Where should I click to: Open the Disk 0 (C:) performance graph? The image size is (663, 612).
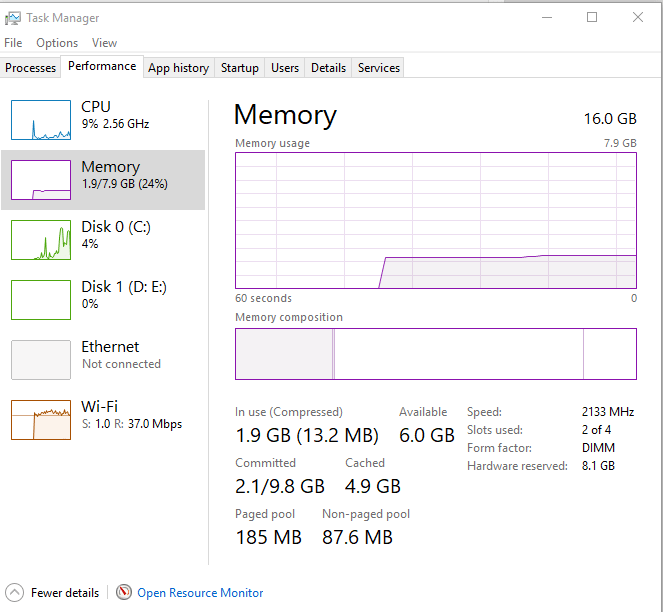pyautogui.click(x=41, y=240)
